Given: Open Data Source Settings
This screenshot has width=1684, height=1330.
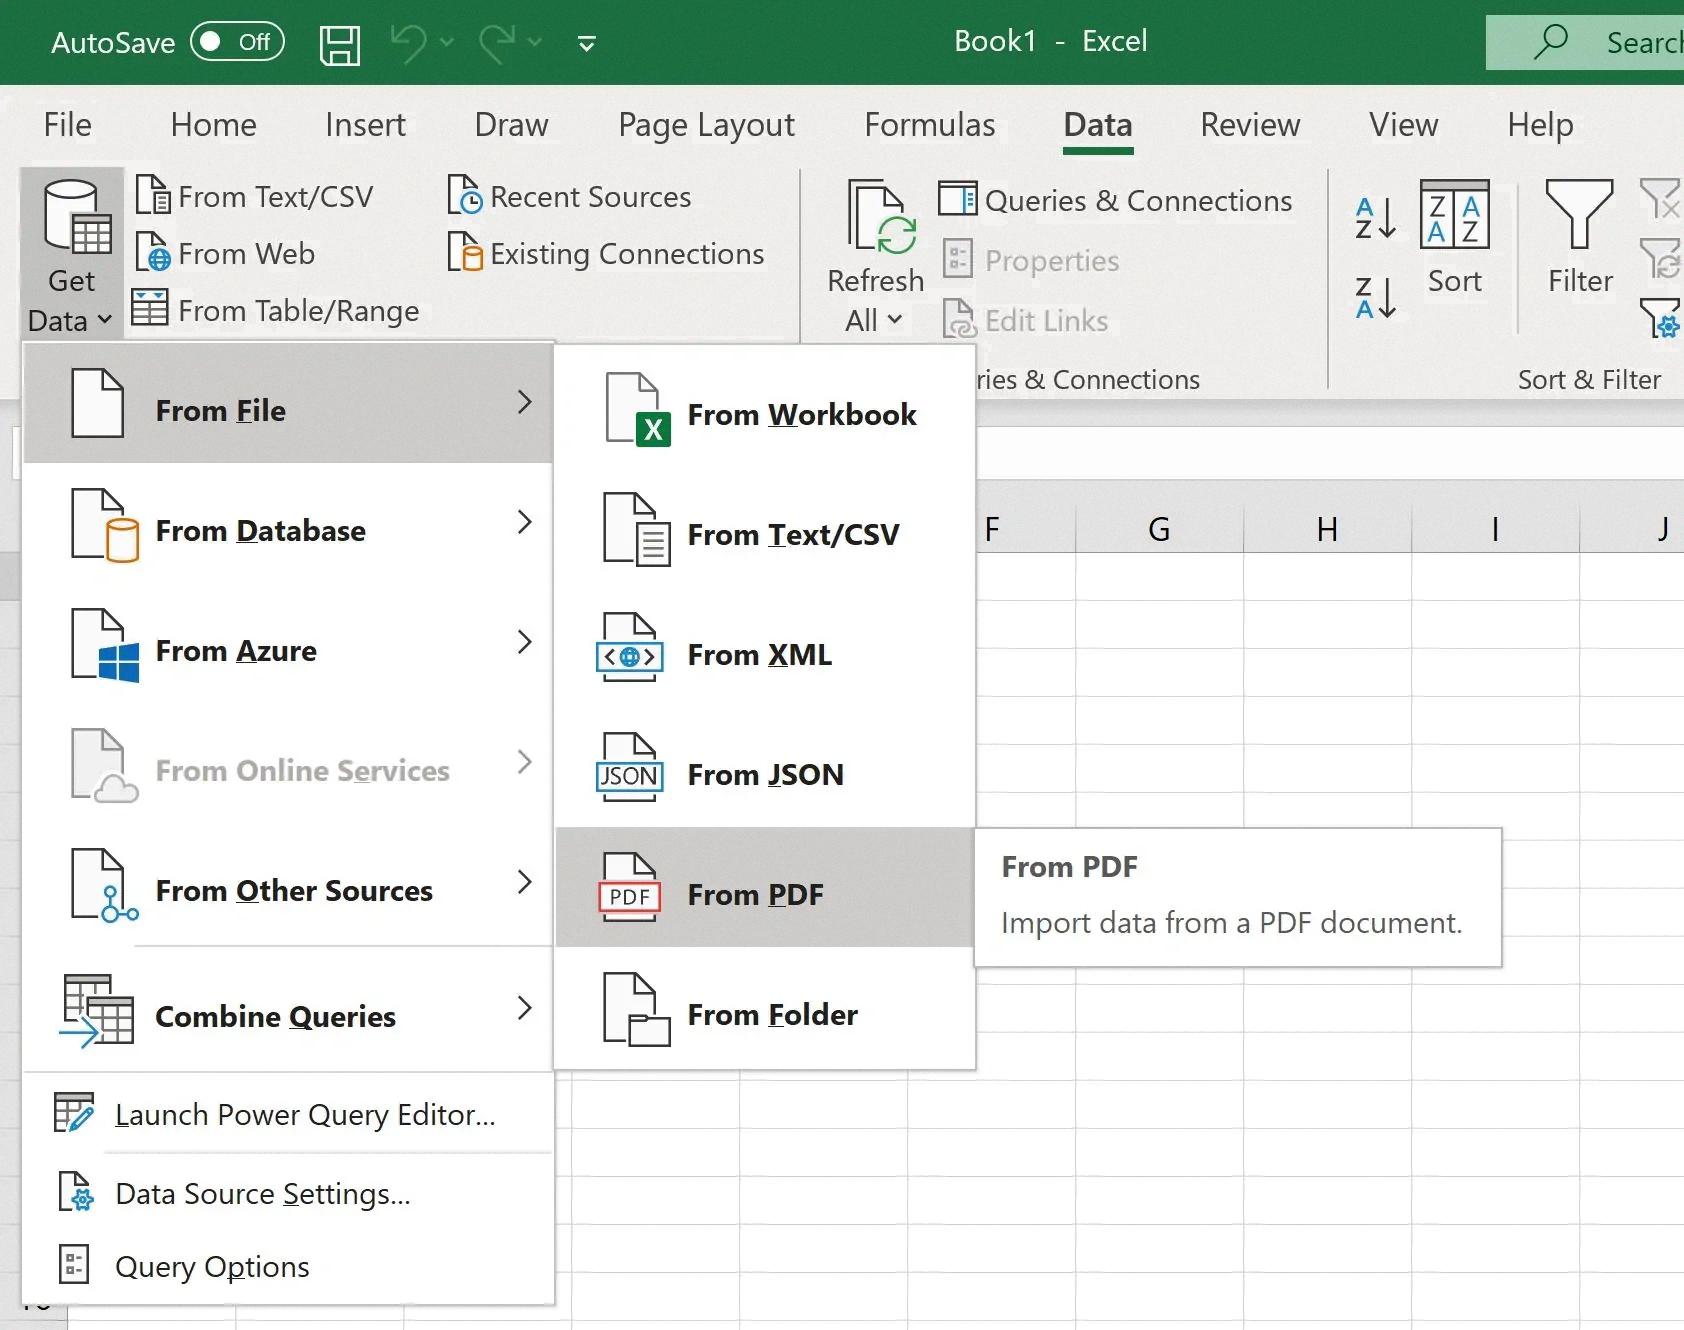Looking at the screenshot, I should (x=262, y=1192).
